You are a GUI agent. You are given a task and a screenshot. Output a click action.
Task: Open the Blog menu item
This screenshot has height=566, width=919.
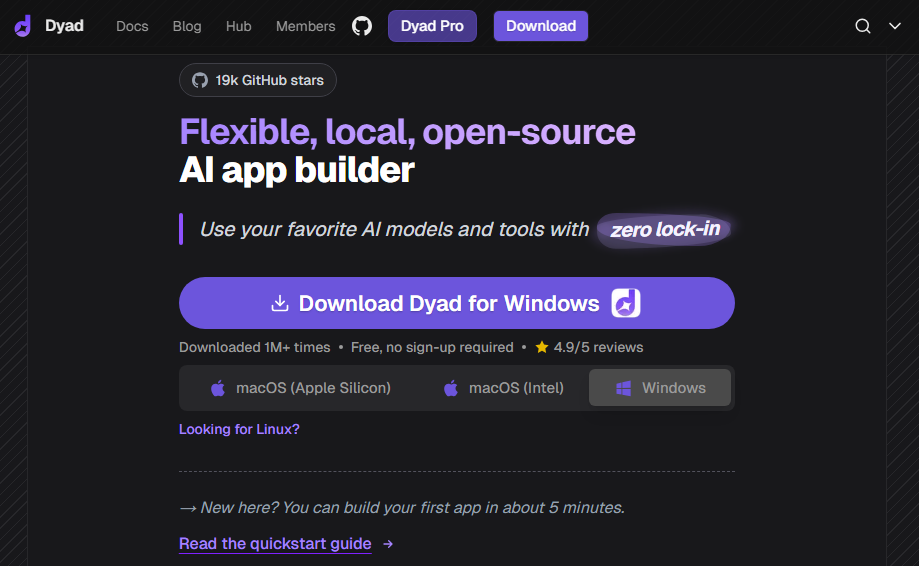(187, 26)
